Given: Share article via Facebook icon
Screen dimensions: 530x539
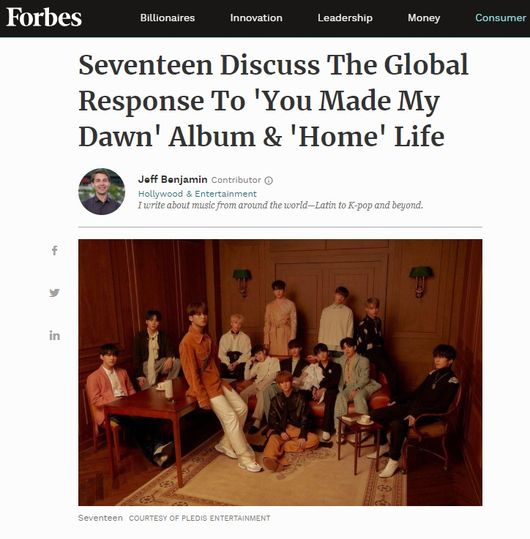Looking at the screenshot, I should click(x=55, y=250).
